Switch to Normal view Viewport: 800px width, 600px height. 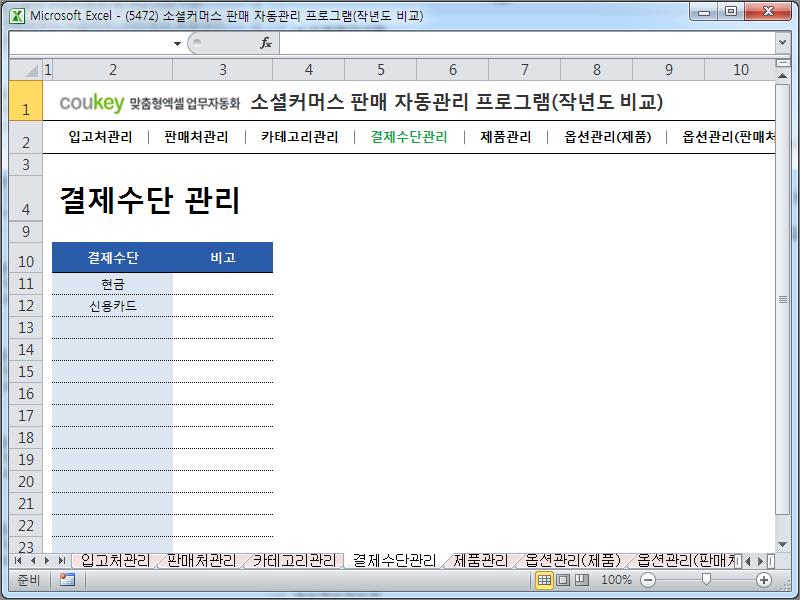pos(544,580)
